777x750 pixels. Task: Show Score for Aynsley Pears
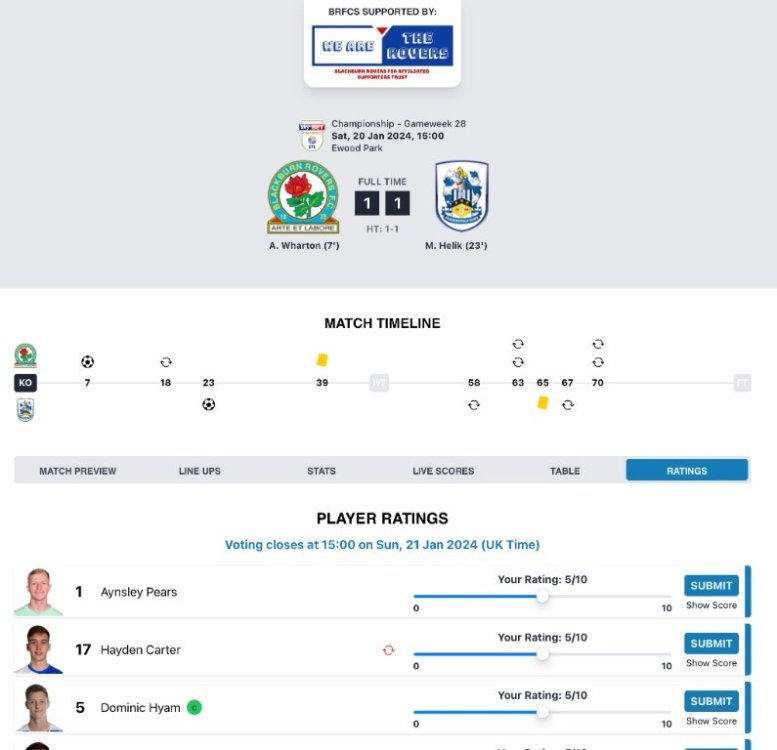point(711,605)
